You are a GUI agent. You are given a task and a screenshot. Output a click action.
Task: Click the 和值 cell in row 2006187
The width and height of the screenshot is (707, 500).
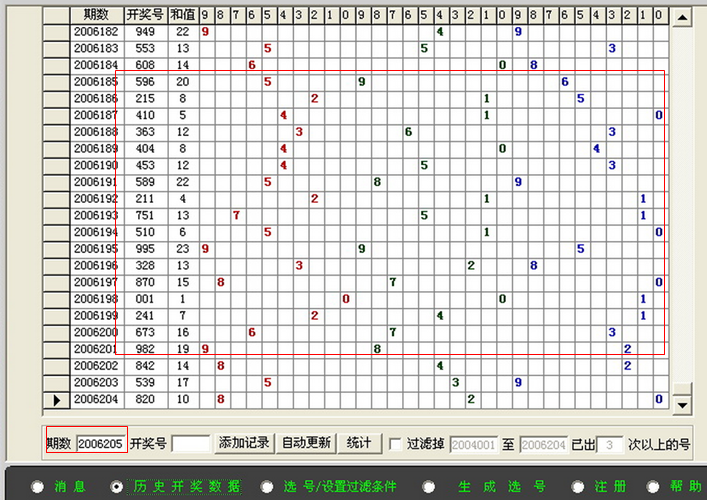coord(183,115)
